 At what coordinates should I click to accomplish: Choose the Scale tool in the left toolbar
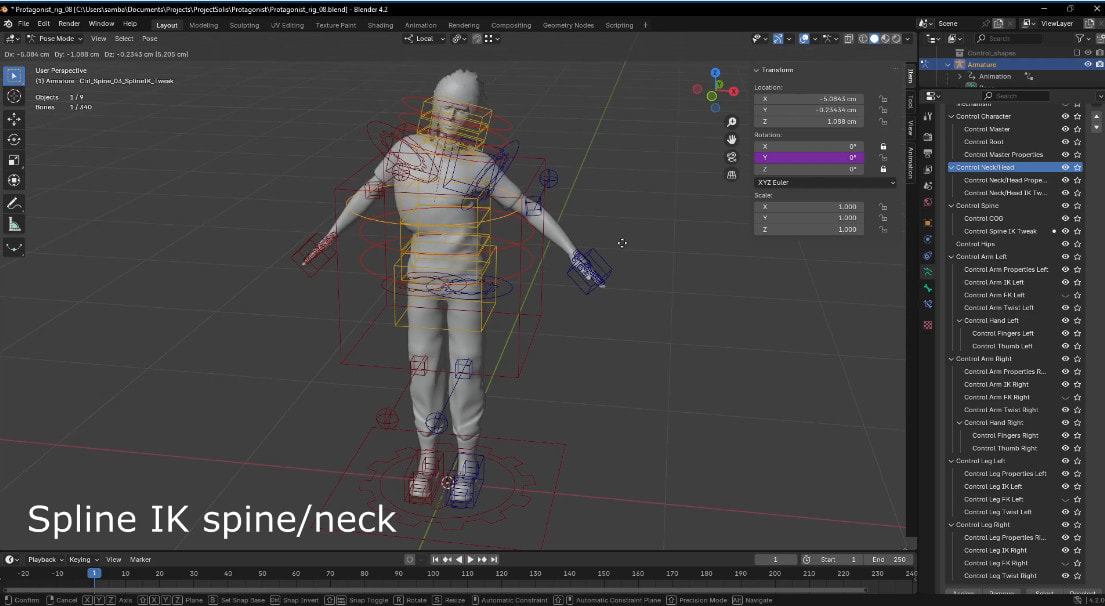point(14,160)
